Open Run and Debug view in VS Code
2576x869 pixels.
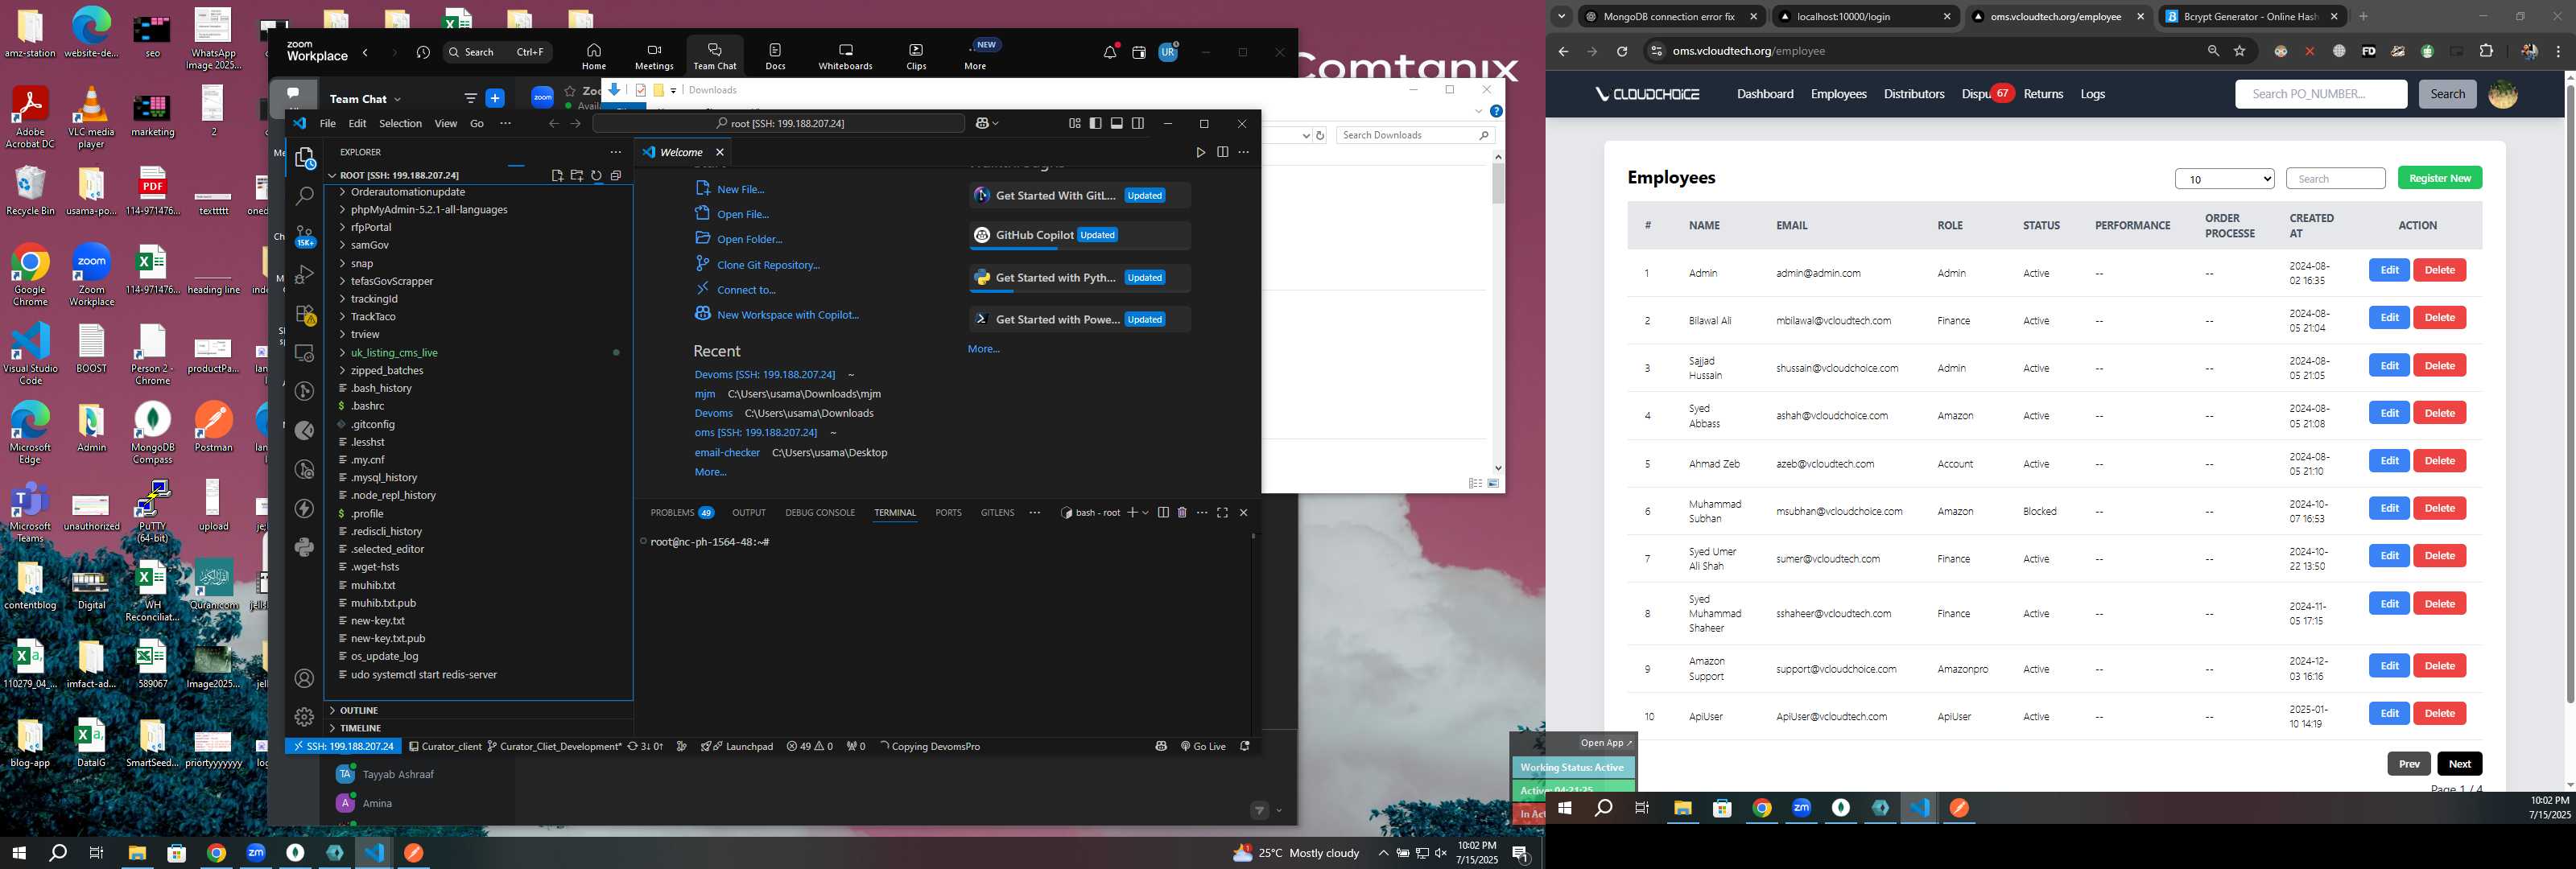[305, 275]
